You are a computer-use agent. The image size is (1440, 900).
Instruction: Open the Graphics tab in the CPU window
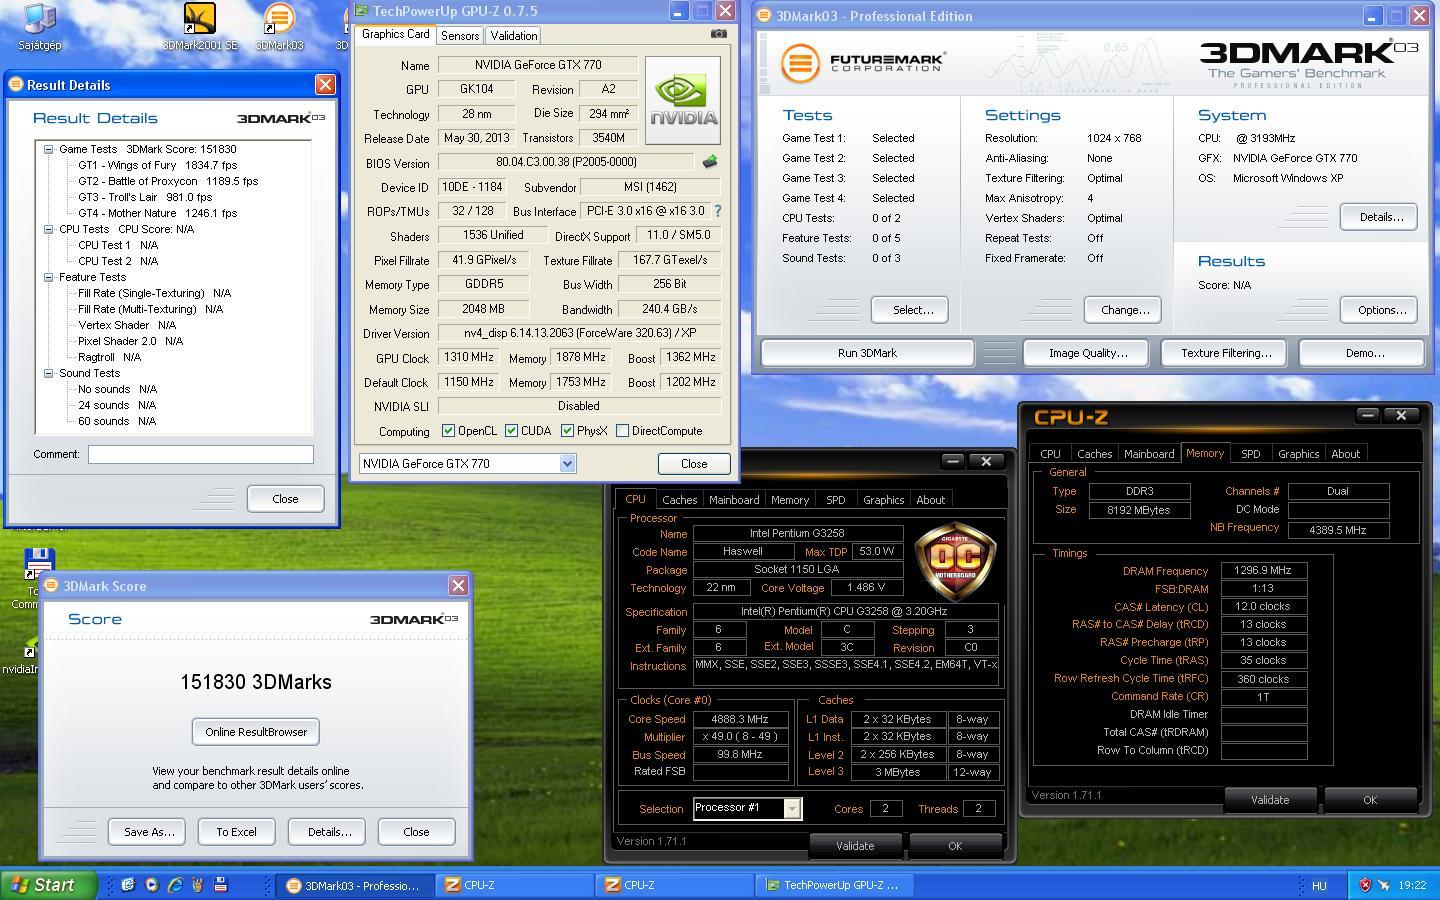(x=883, y=500)
